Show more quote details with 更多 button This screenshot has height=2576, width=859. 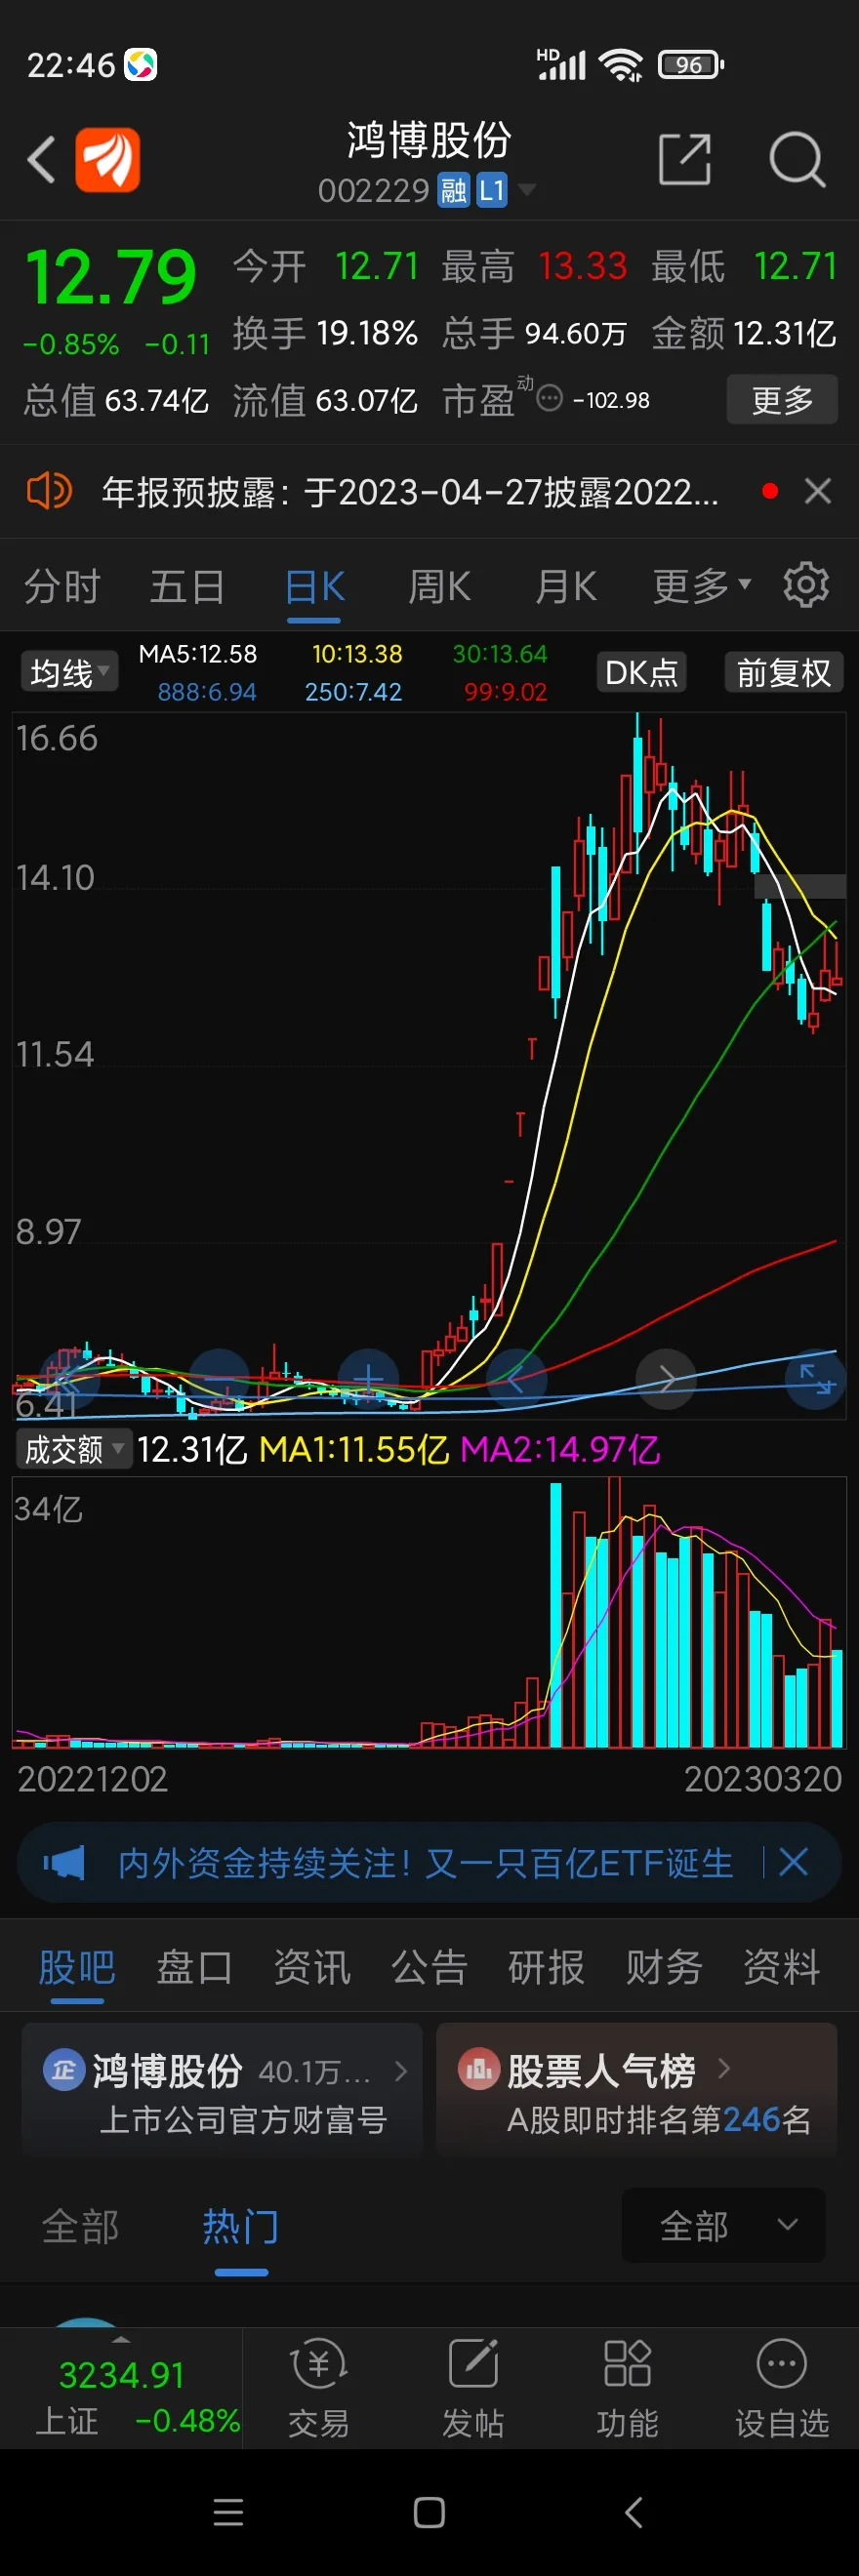pos(782,400)
